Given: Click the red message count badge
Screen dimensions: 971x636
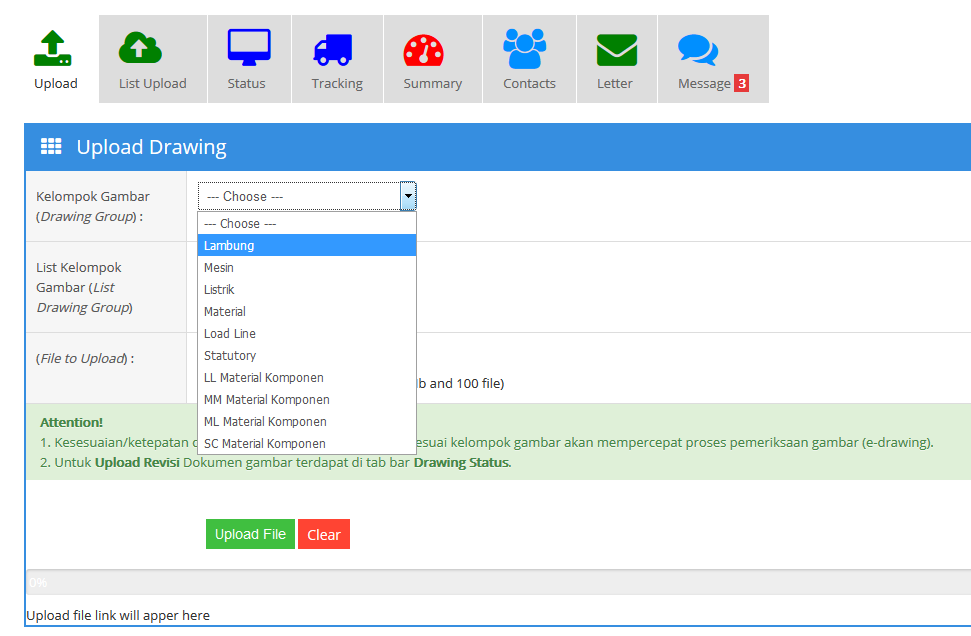Looking at the screenshot, I should 741,84.
